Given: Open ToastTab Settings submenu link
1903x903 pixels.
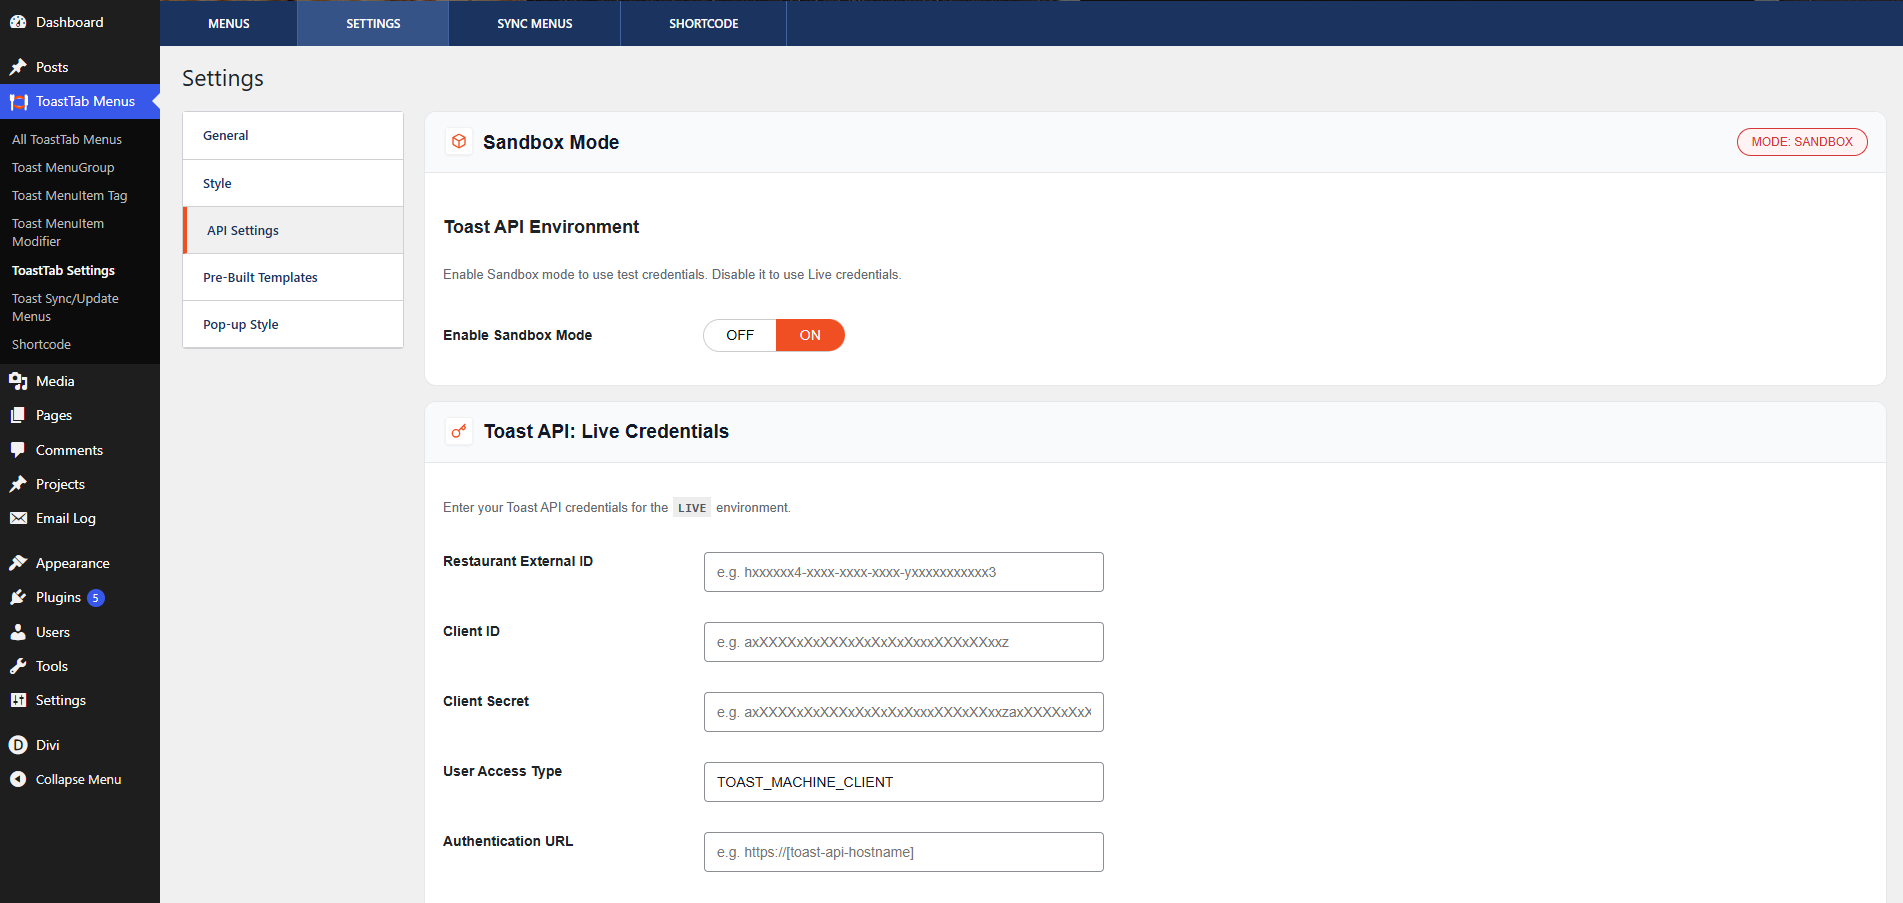Looking at the screenshot, I should 63,270.
